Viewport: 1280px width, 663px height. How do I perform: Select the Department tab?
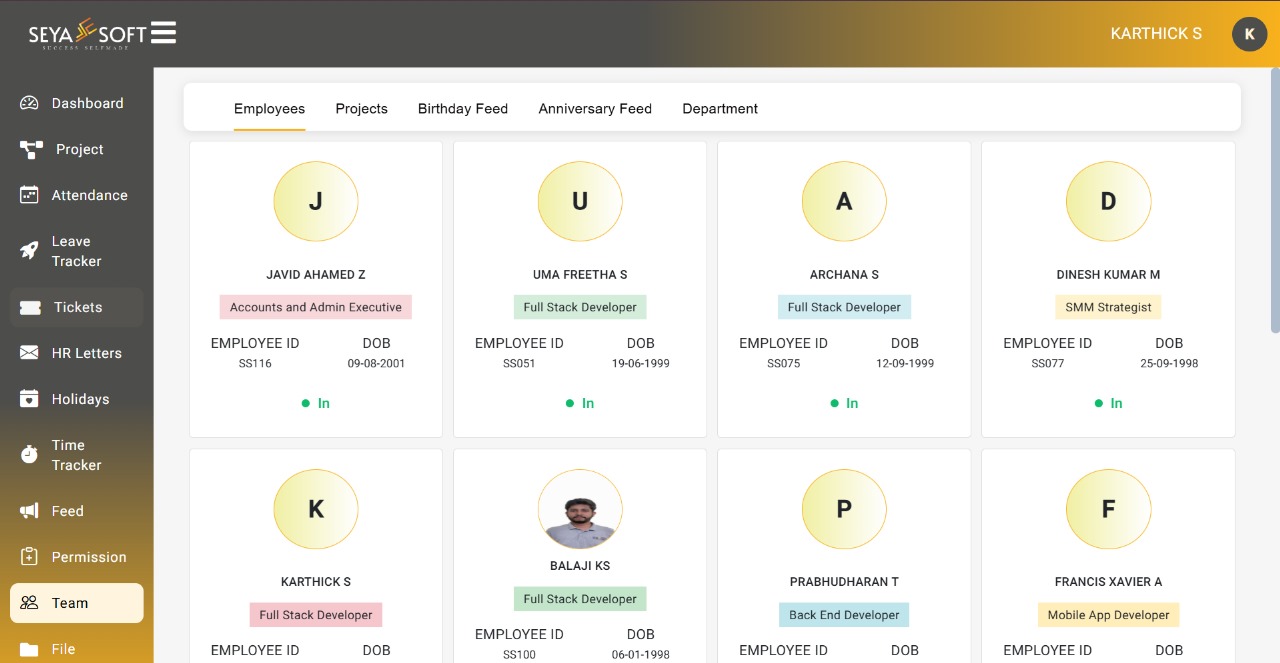pyautogui.click(x=720, y=108)
